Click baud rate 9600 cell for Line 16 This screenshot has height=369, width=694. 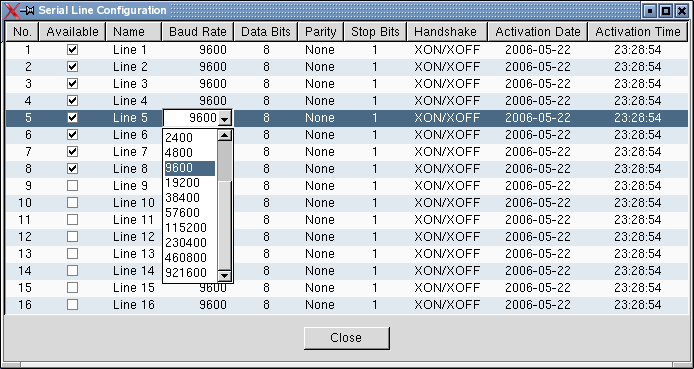pyautogui.click(x=198, y=304)
